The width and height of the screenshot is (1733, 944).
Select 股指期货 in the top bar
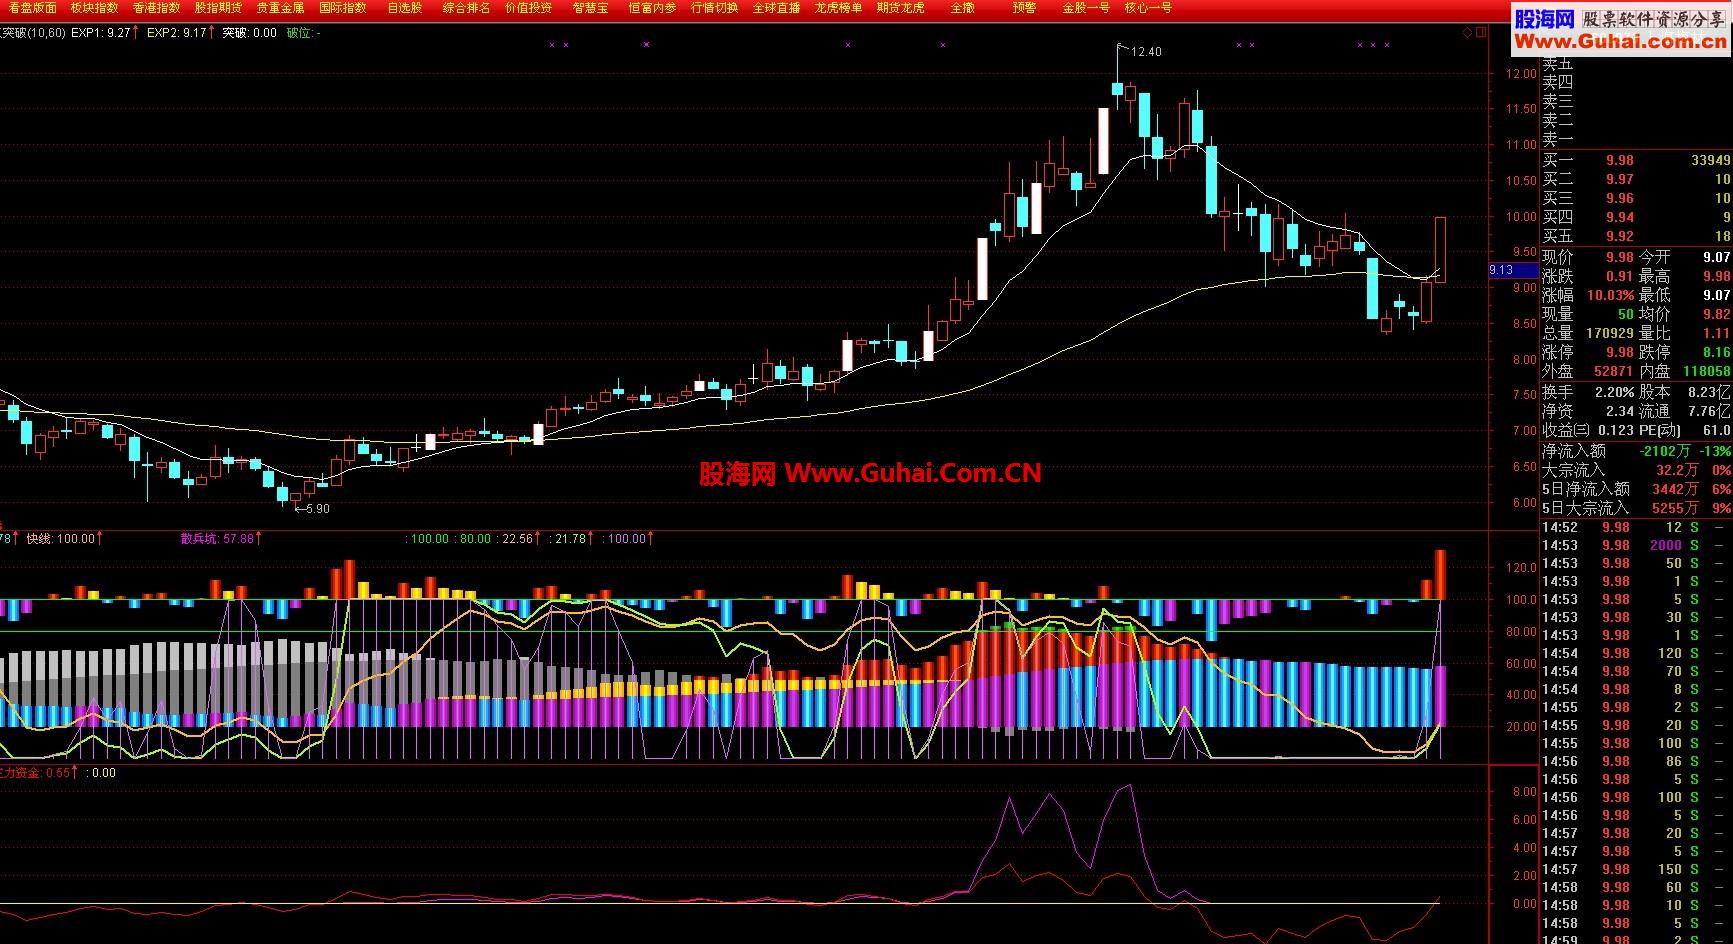pyautogui.click(x=218, y=8)
